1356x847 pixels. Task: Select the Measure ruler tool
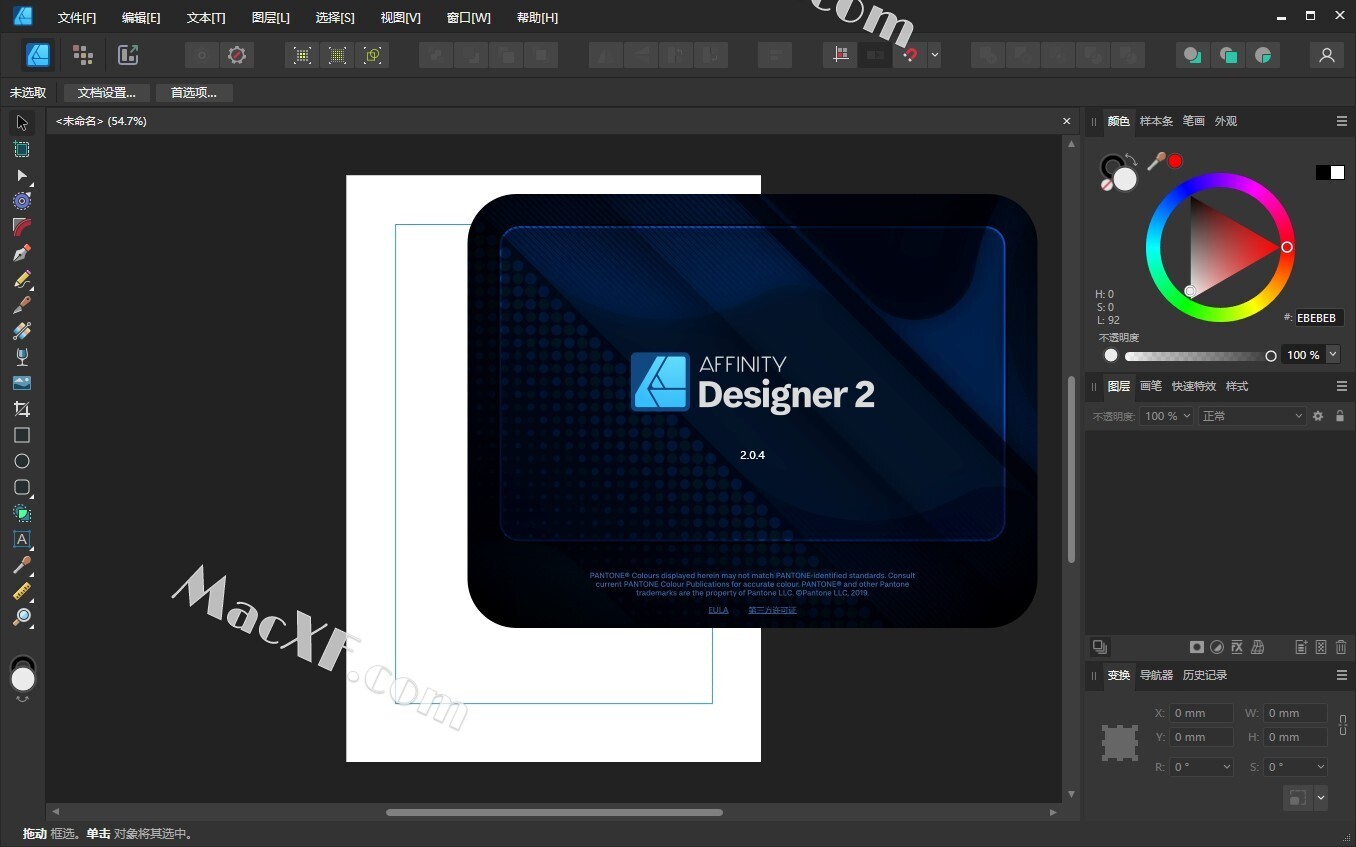click(x=22, y=591)
